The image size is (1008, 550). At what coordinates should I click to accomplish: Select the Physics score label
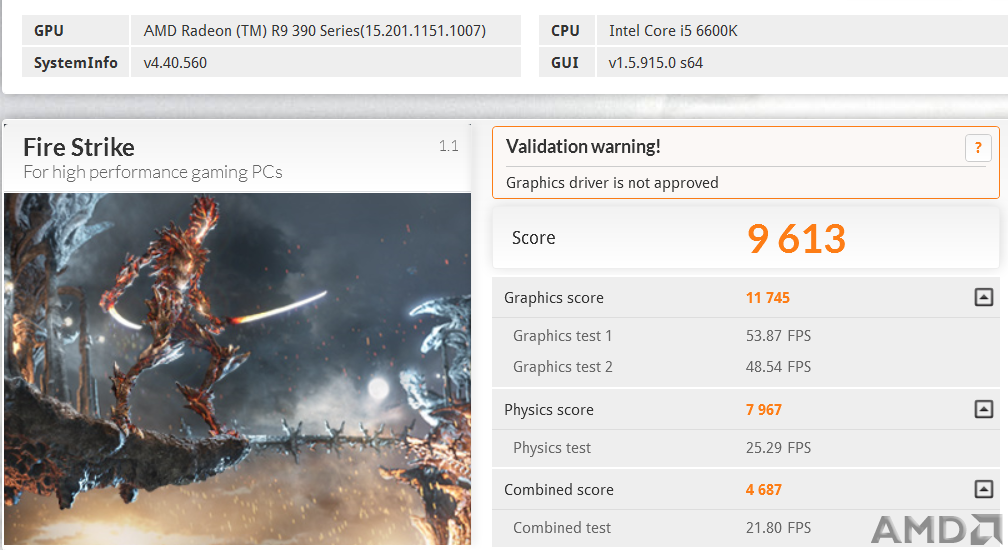click(x=548, y=410)
